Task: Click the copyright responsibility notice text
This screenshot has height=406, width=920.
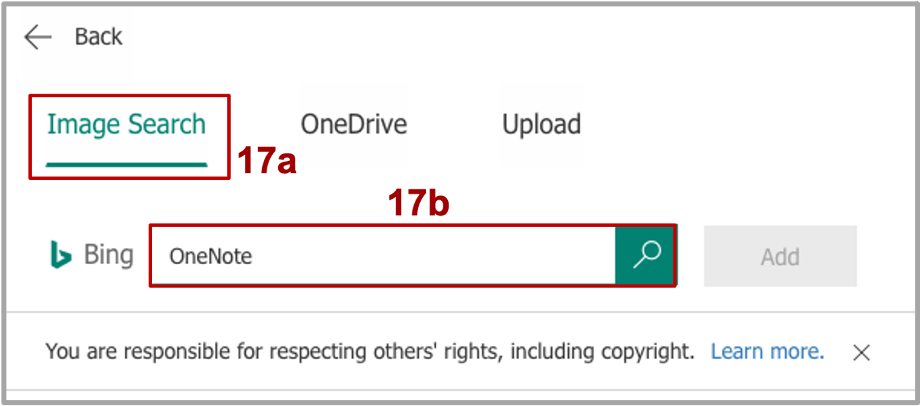Action: 370,352
